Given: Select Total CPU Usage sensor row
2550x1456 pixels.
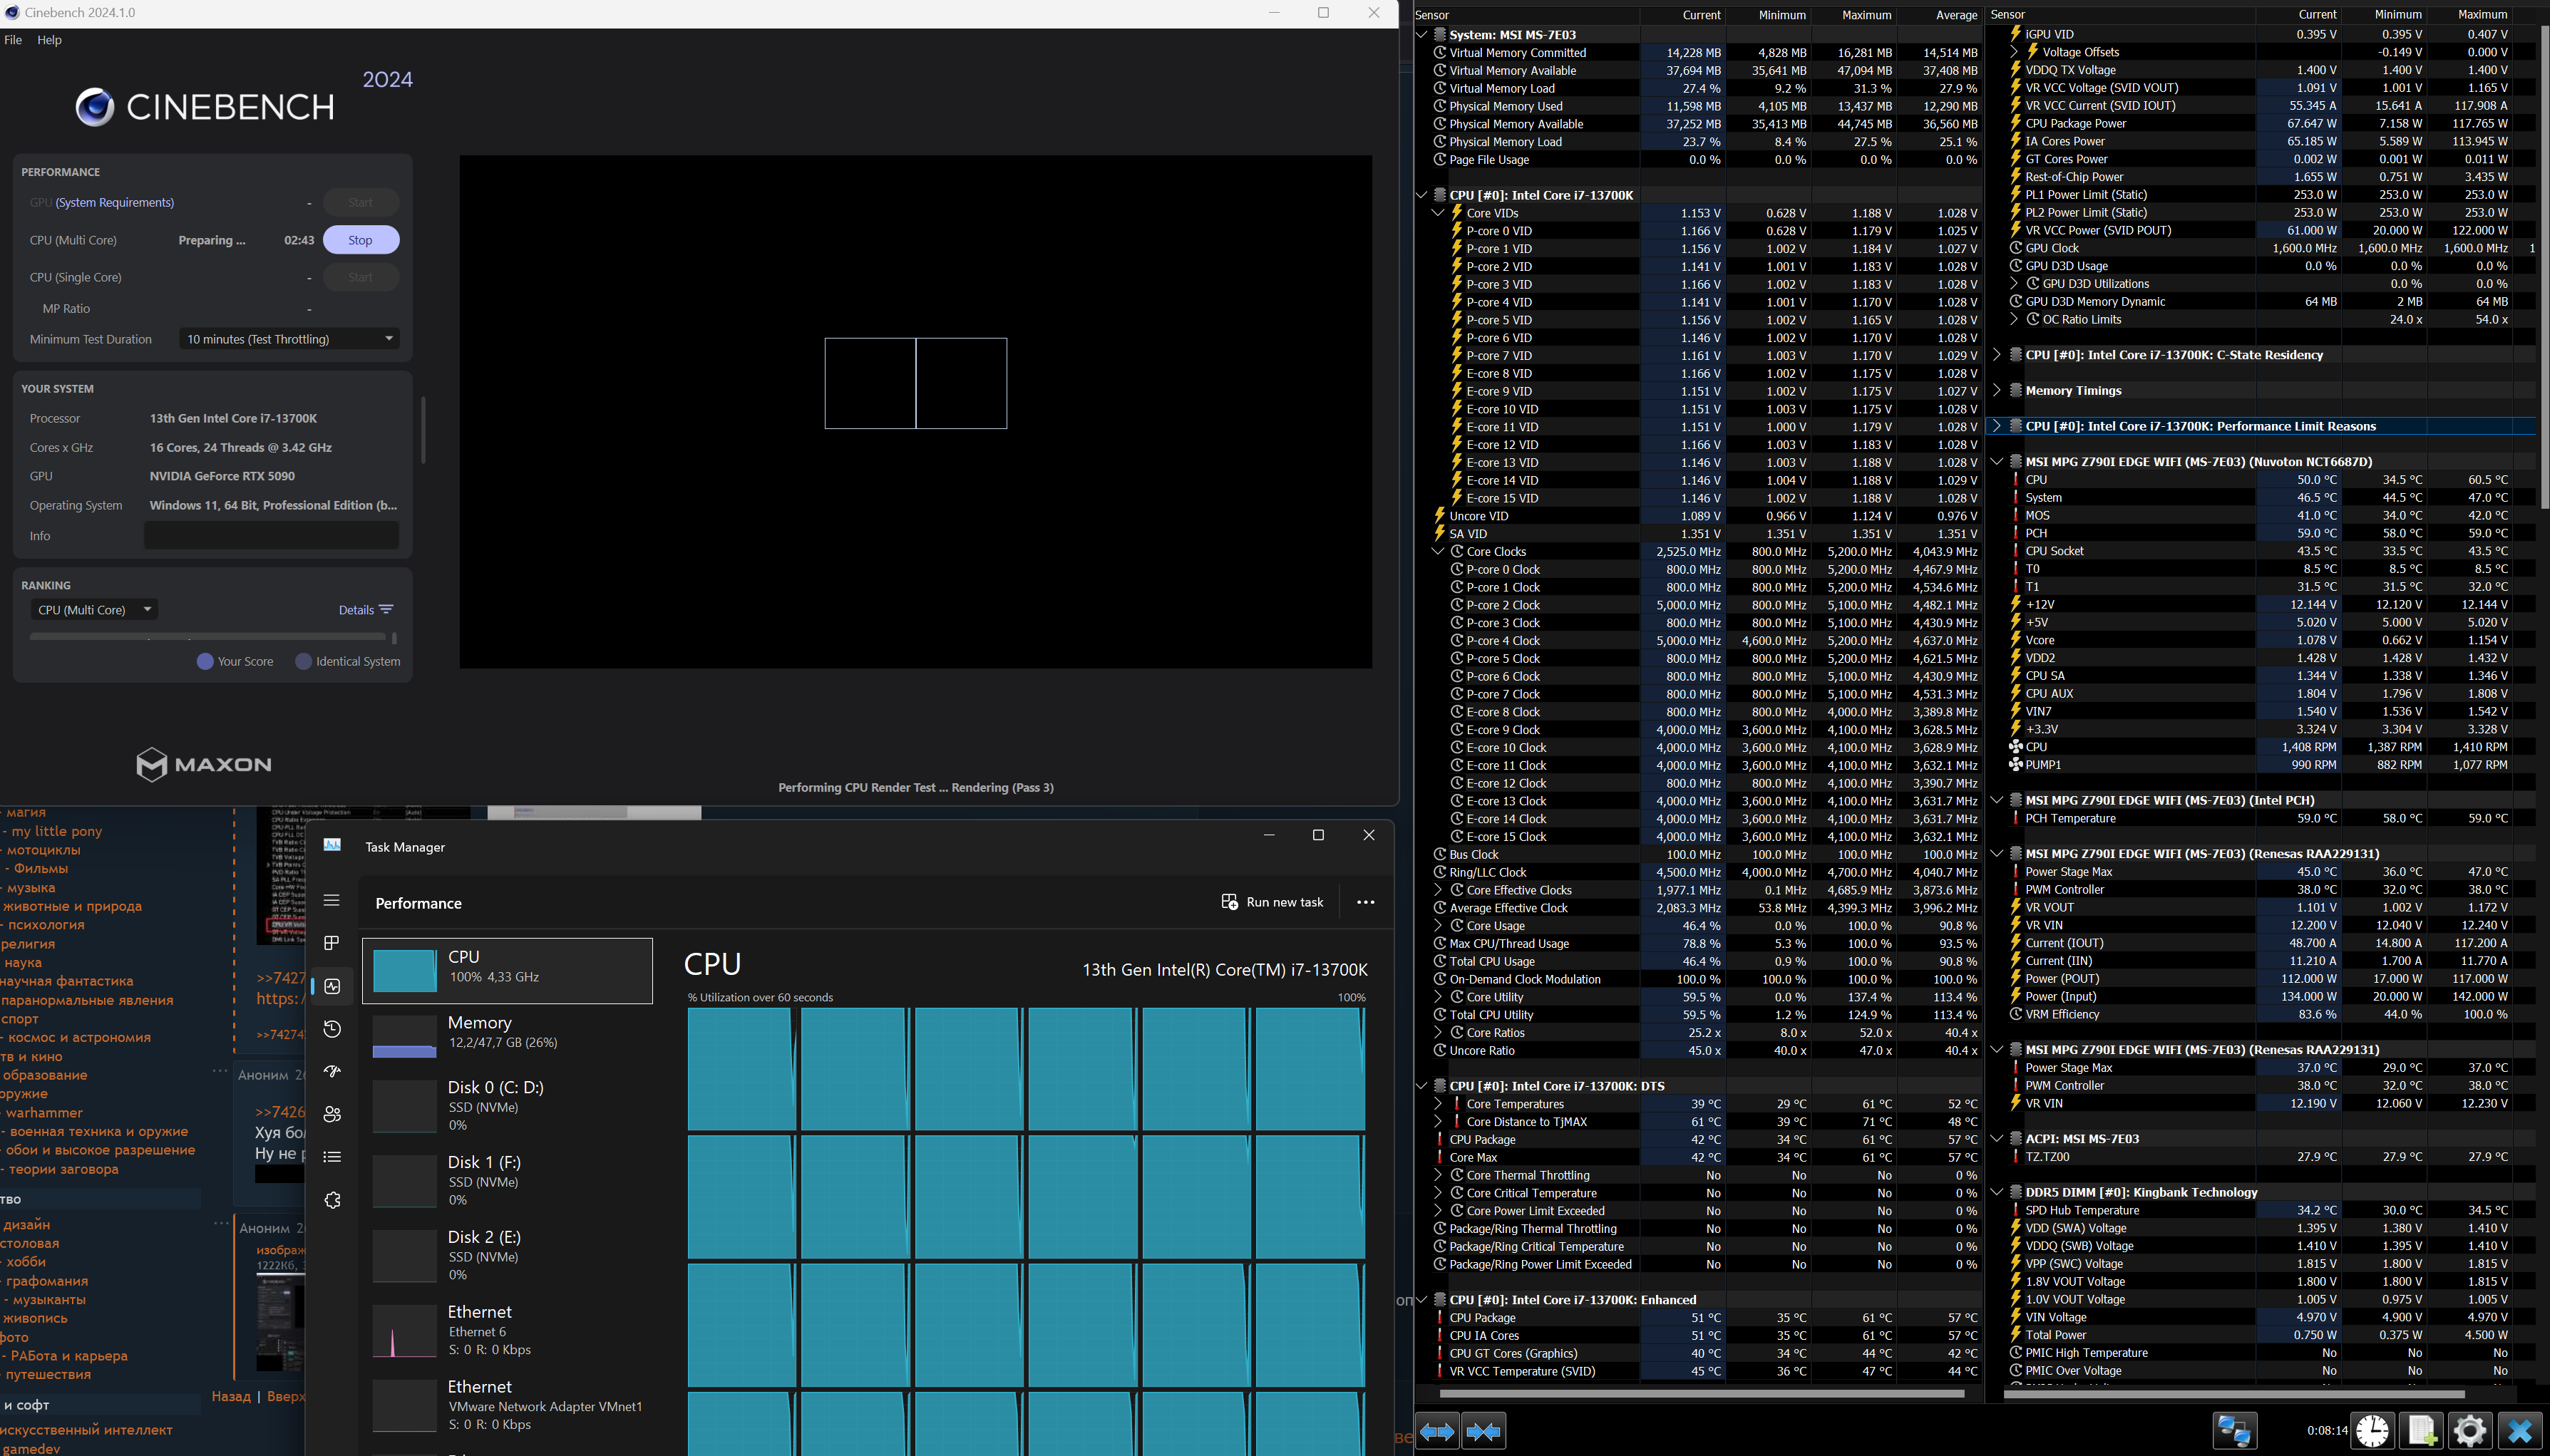Looking at the screenshot, I should point(1698,962).
